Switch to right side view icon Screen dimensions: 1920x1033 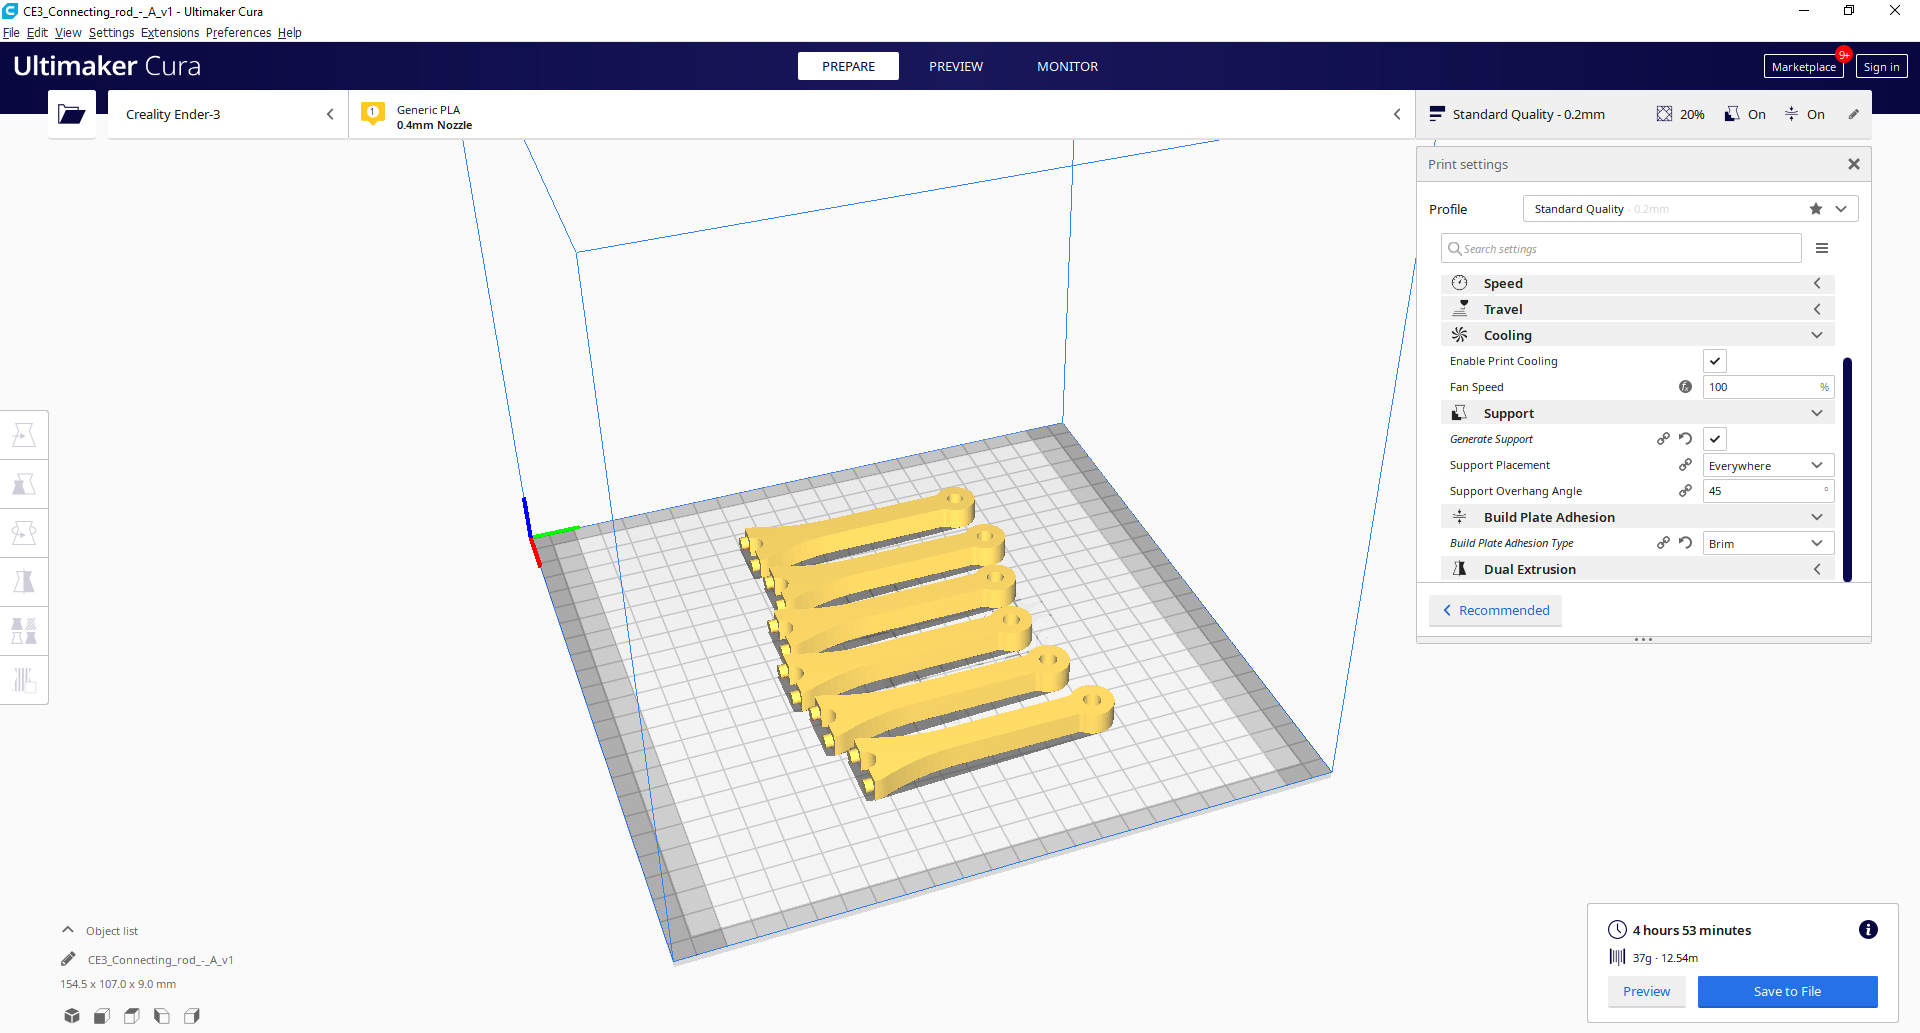click(x=191, y=1016)
